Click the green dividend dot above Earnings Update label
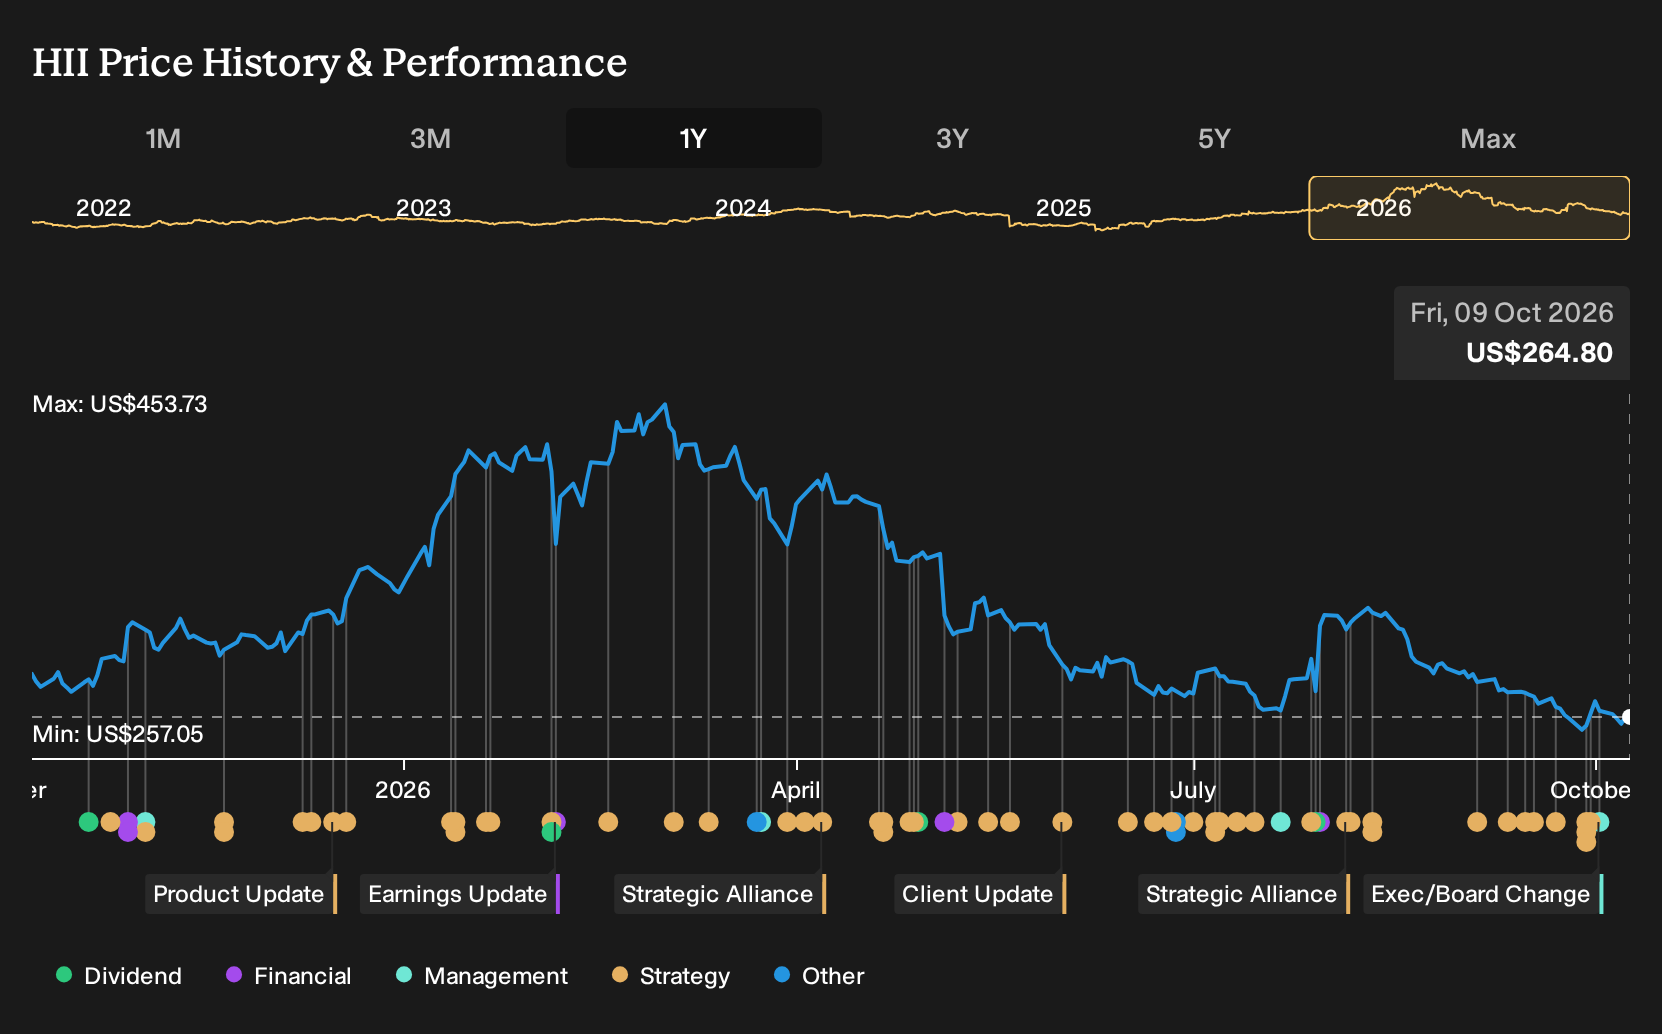This screenshot has width=1662, height=1034. pos(550,832)
